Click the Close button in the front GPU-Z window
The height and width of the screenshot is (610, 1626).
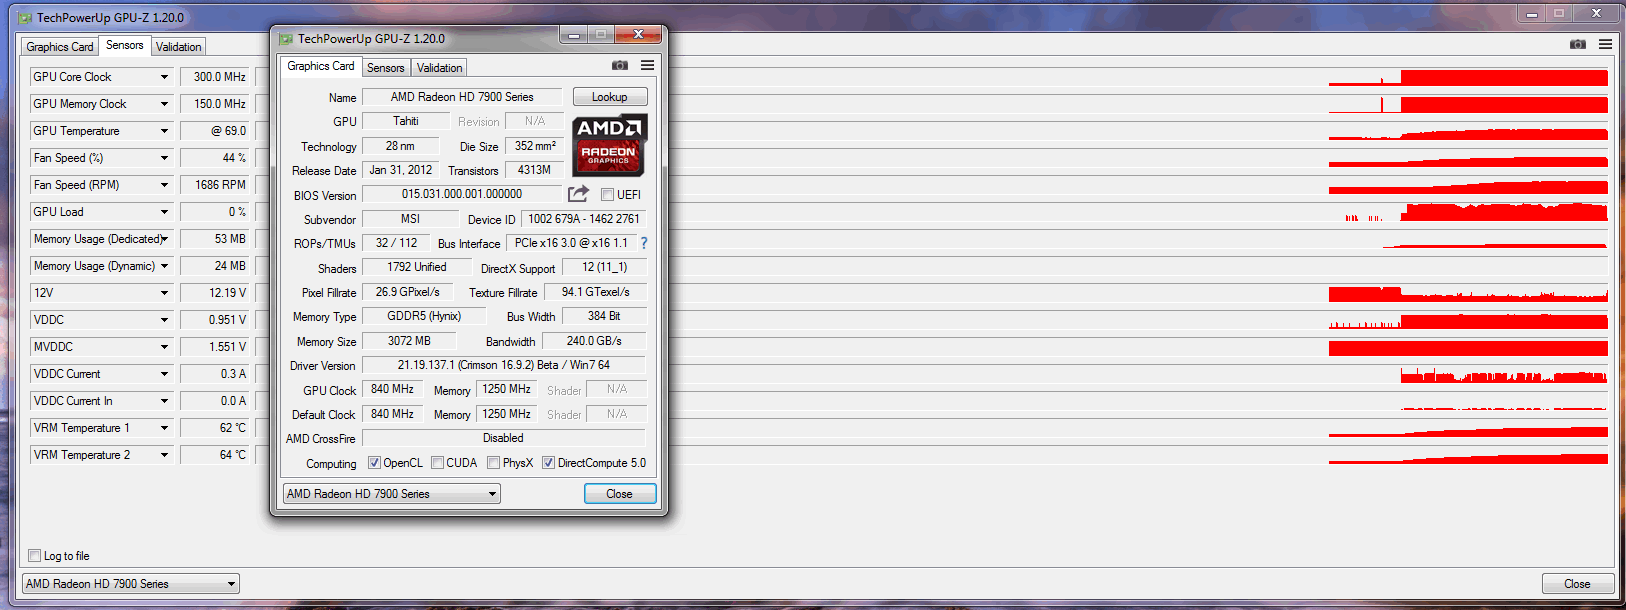pos(620,494)
